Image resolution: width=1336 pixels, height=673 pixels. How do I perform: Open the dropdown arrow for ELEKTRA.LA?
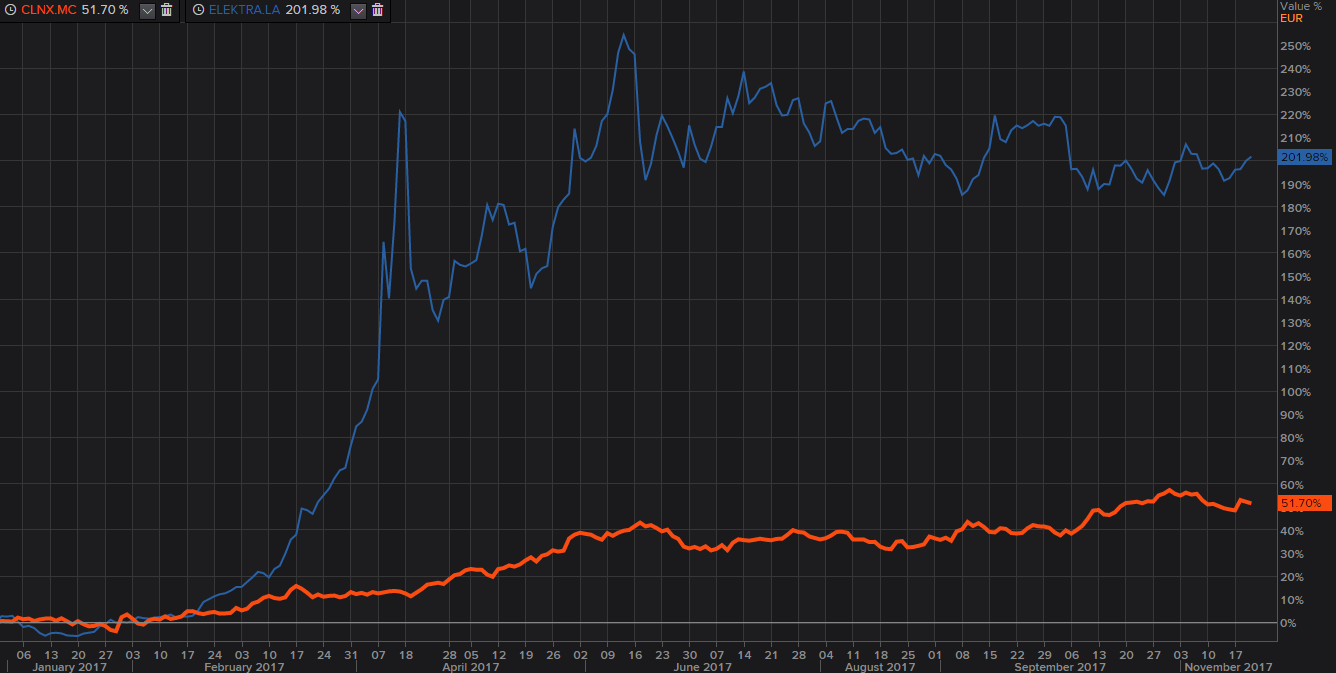tap(358, 10)
